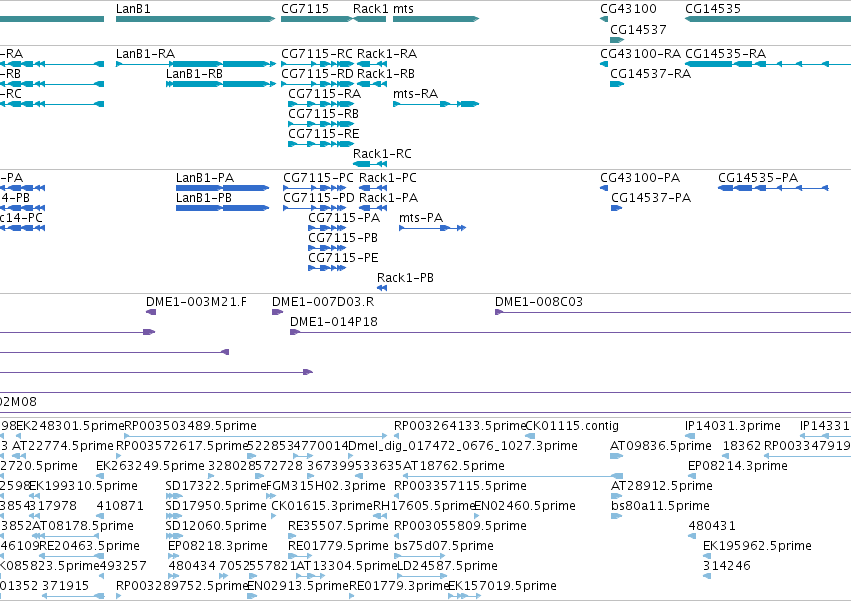Select the EK263249.5prime EST label

(x=150, y=466)
